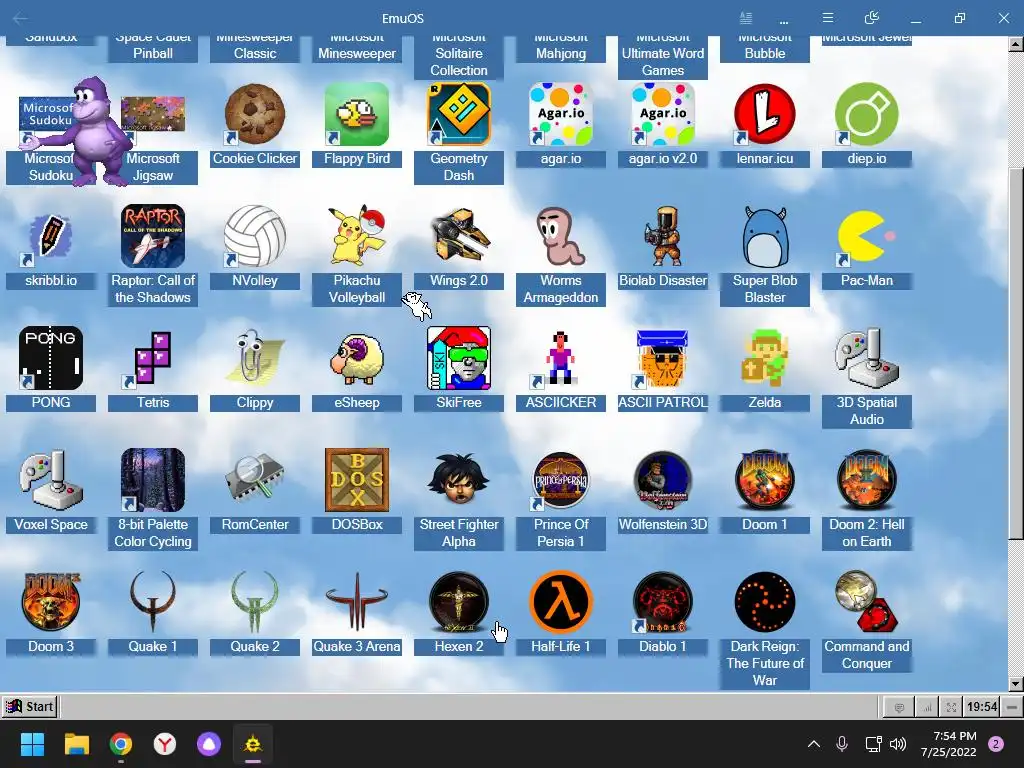Open File Explorer from Windows taskbar
1024x768 pixels.
click(76, 744)
